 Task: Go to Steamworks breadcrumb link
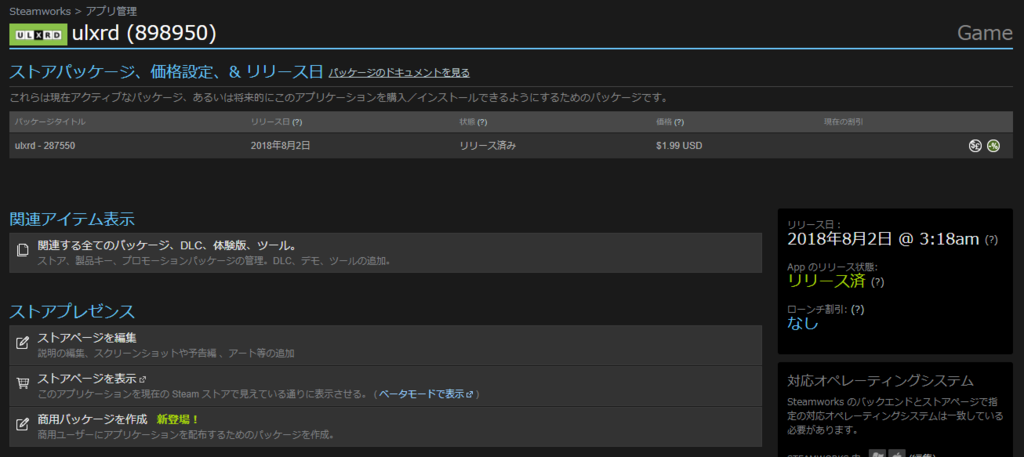tap(40, 11)
